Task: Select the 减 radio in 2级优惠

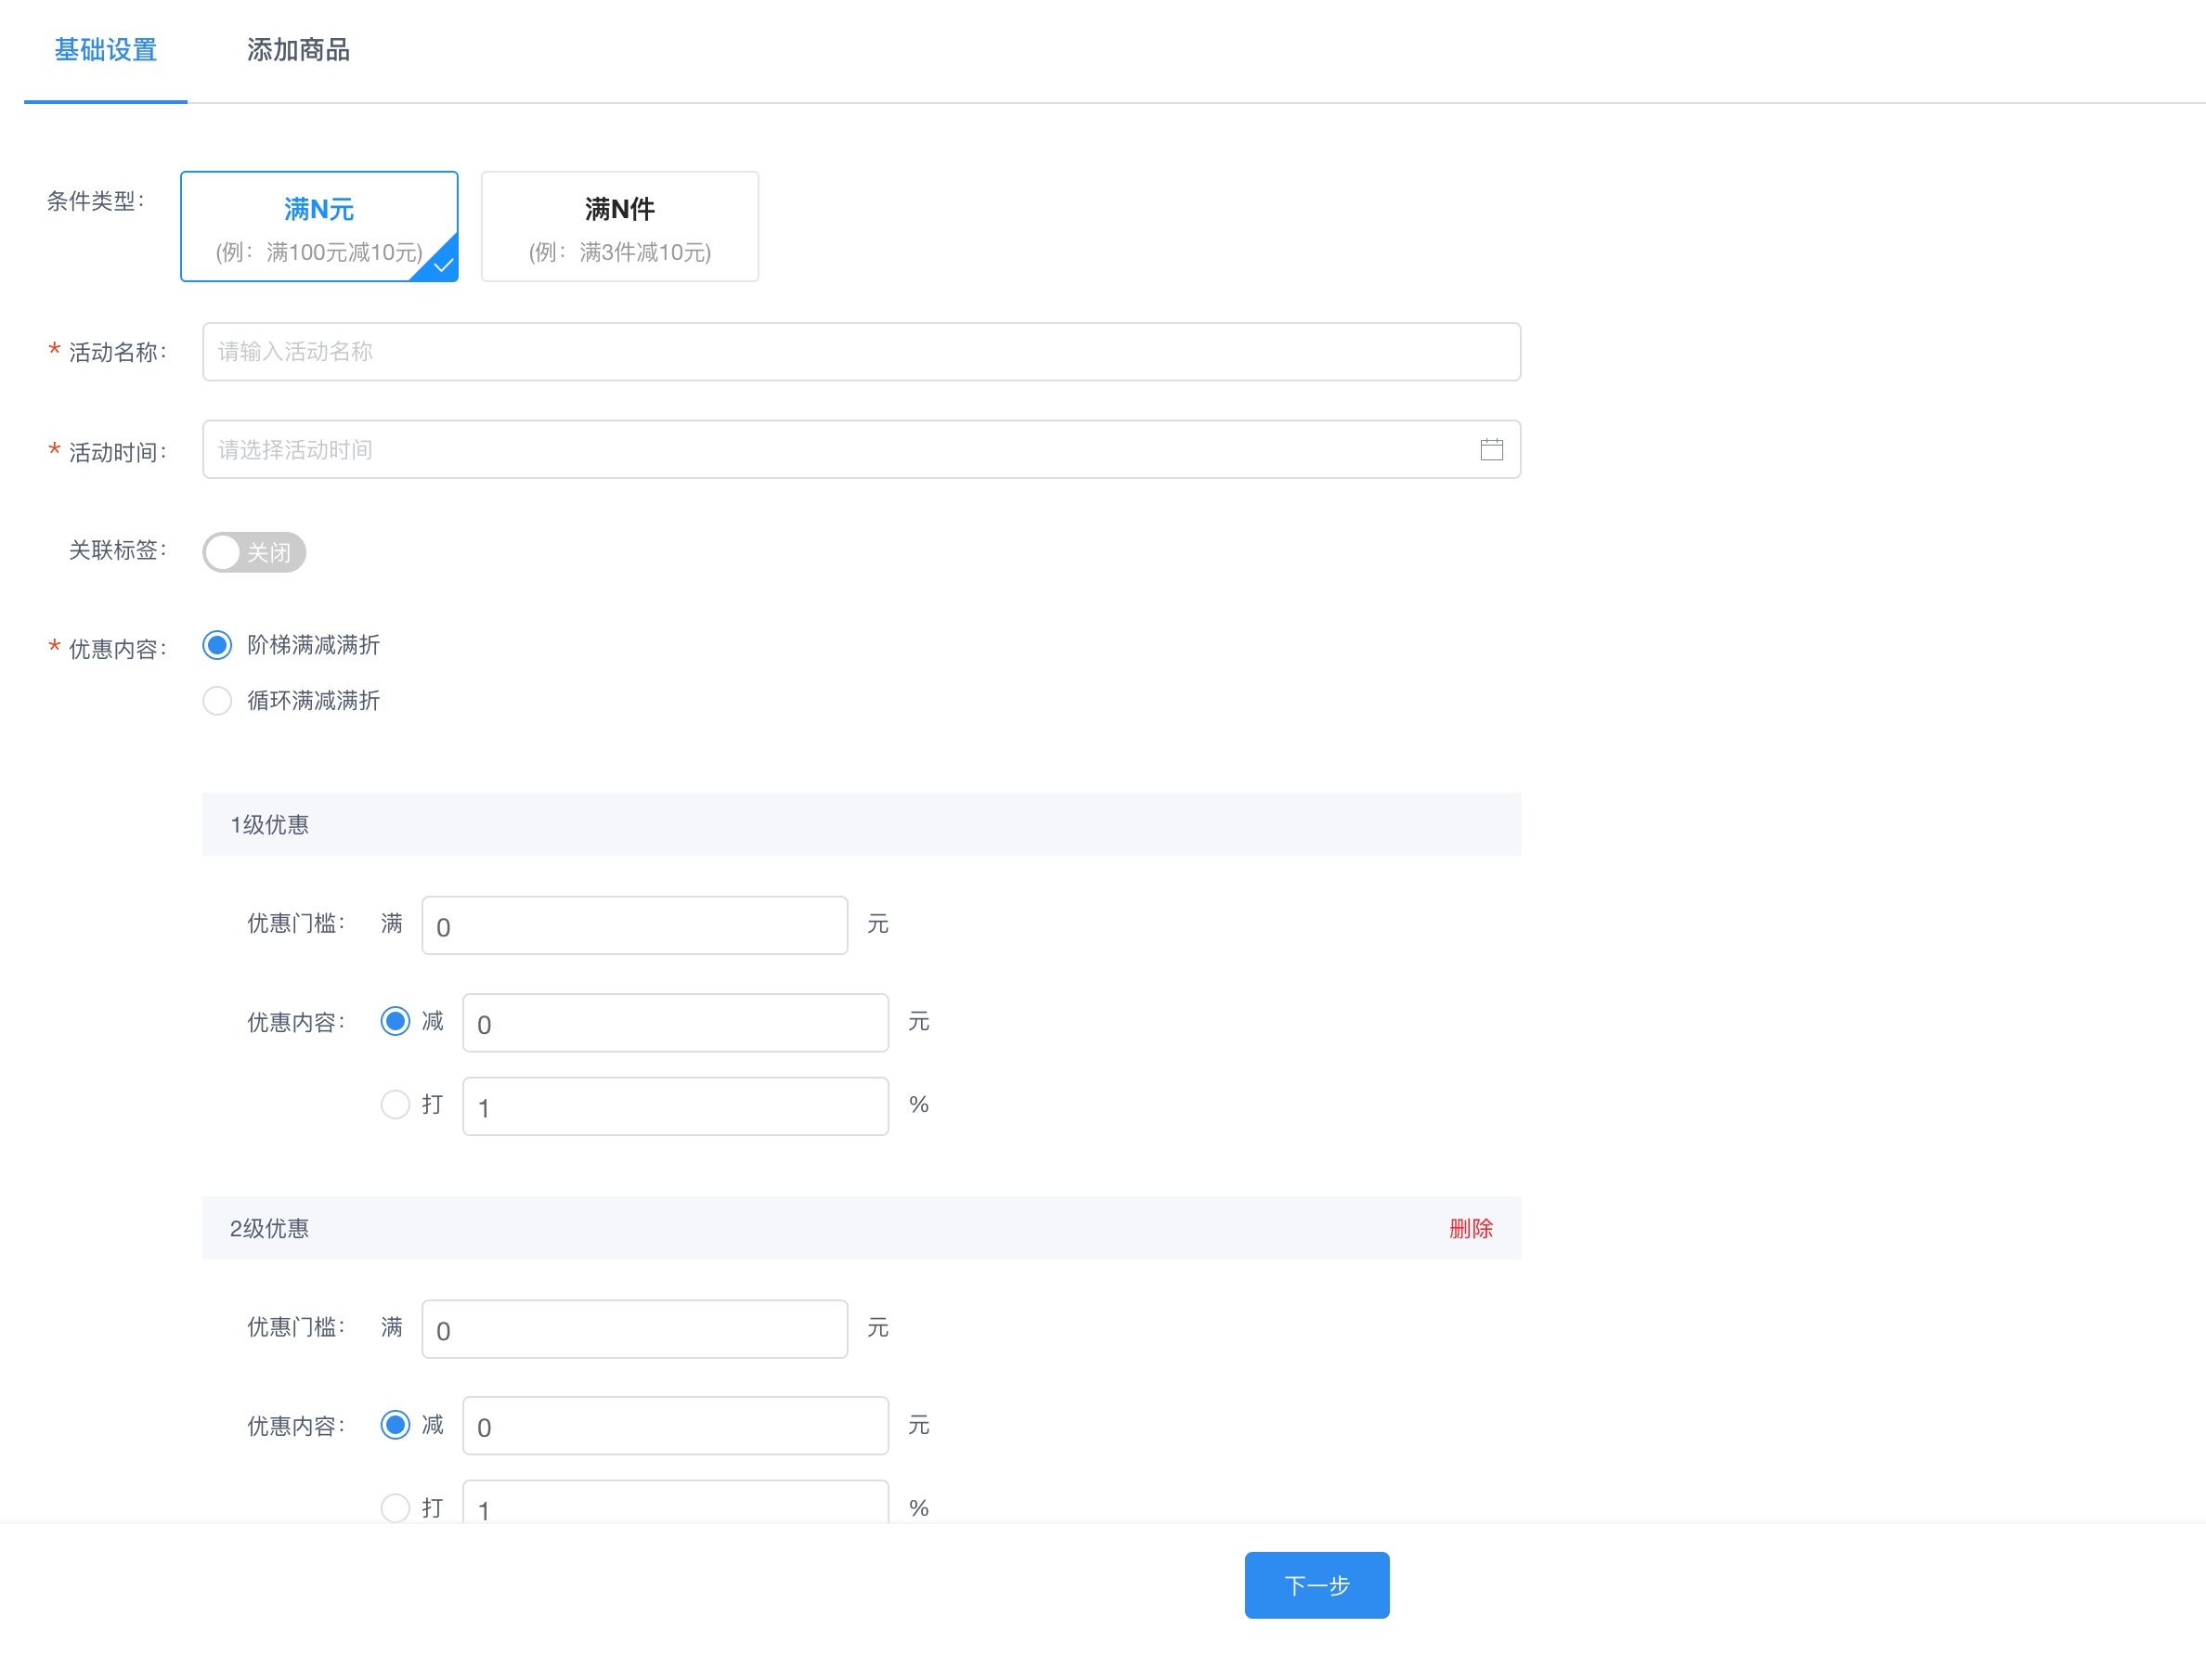Action: pyautogui.click(x=395, y=1425)
